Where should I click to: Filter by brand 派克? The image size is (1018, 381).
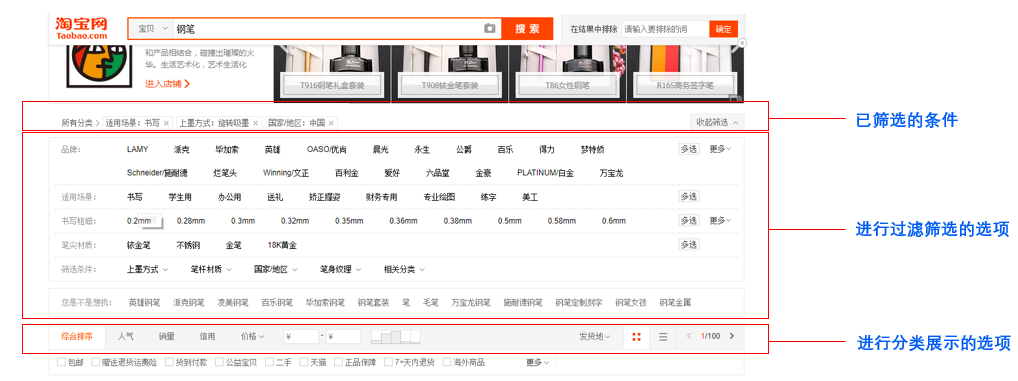click(x=182, y=149)
